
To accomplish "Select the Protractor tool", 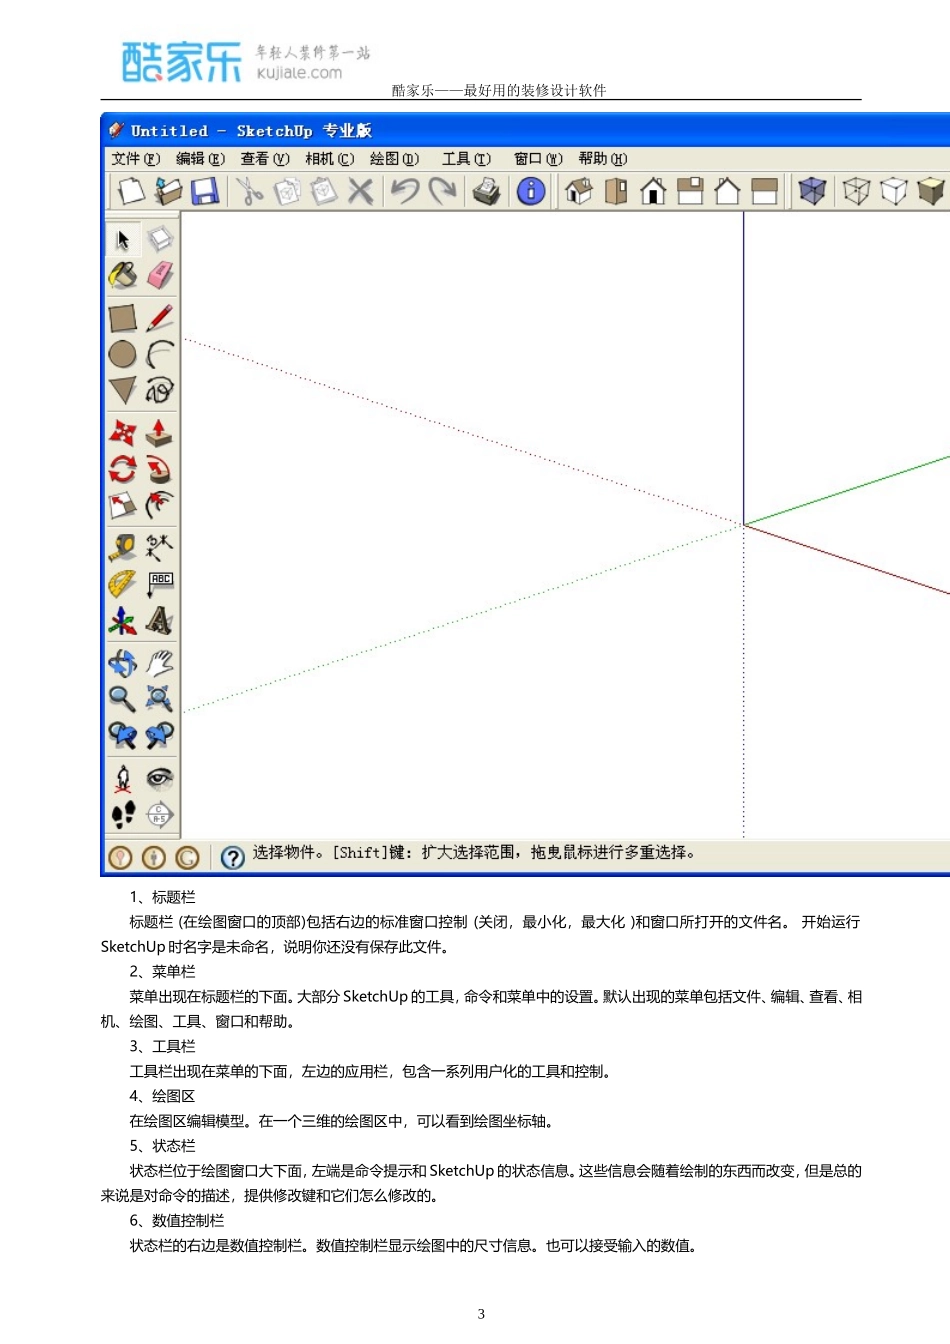I will 123,584.
